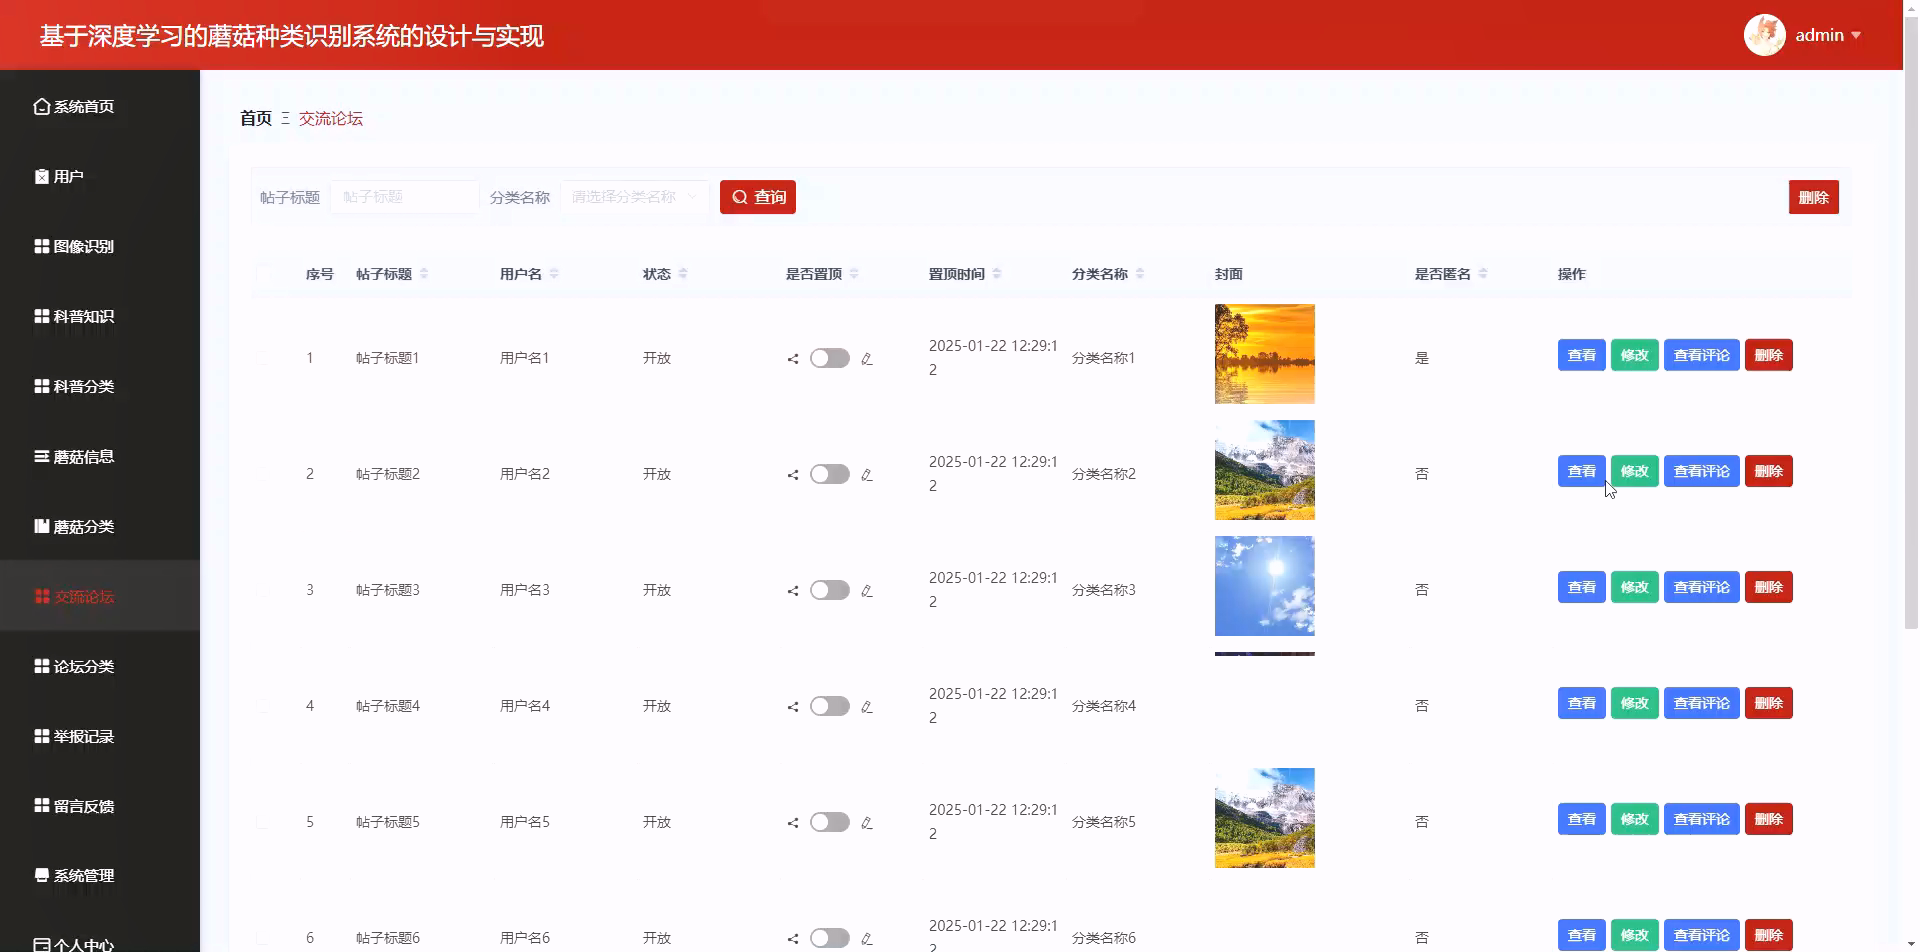Toggle the 置顶 switch on 帖子标题3
This screenshot has height=952, width=1920.
(829, 590)
